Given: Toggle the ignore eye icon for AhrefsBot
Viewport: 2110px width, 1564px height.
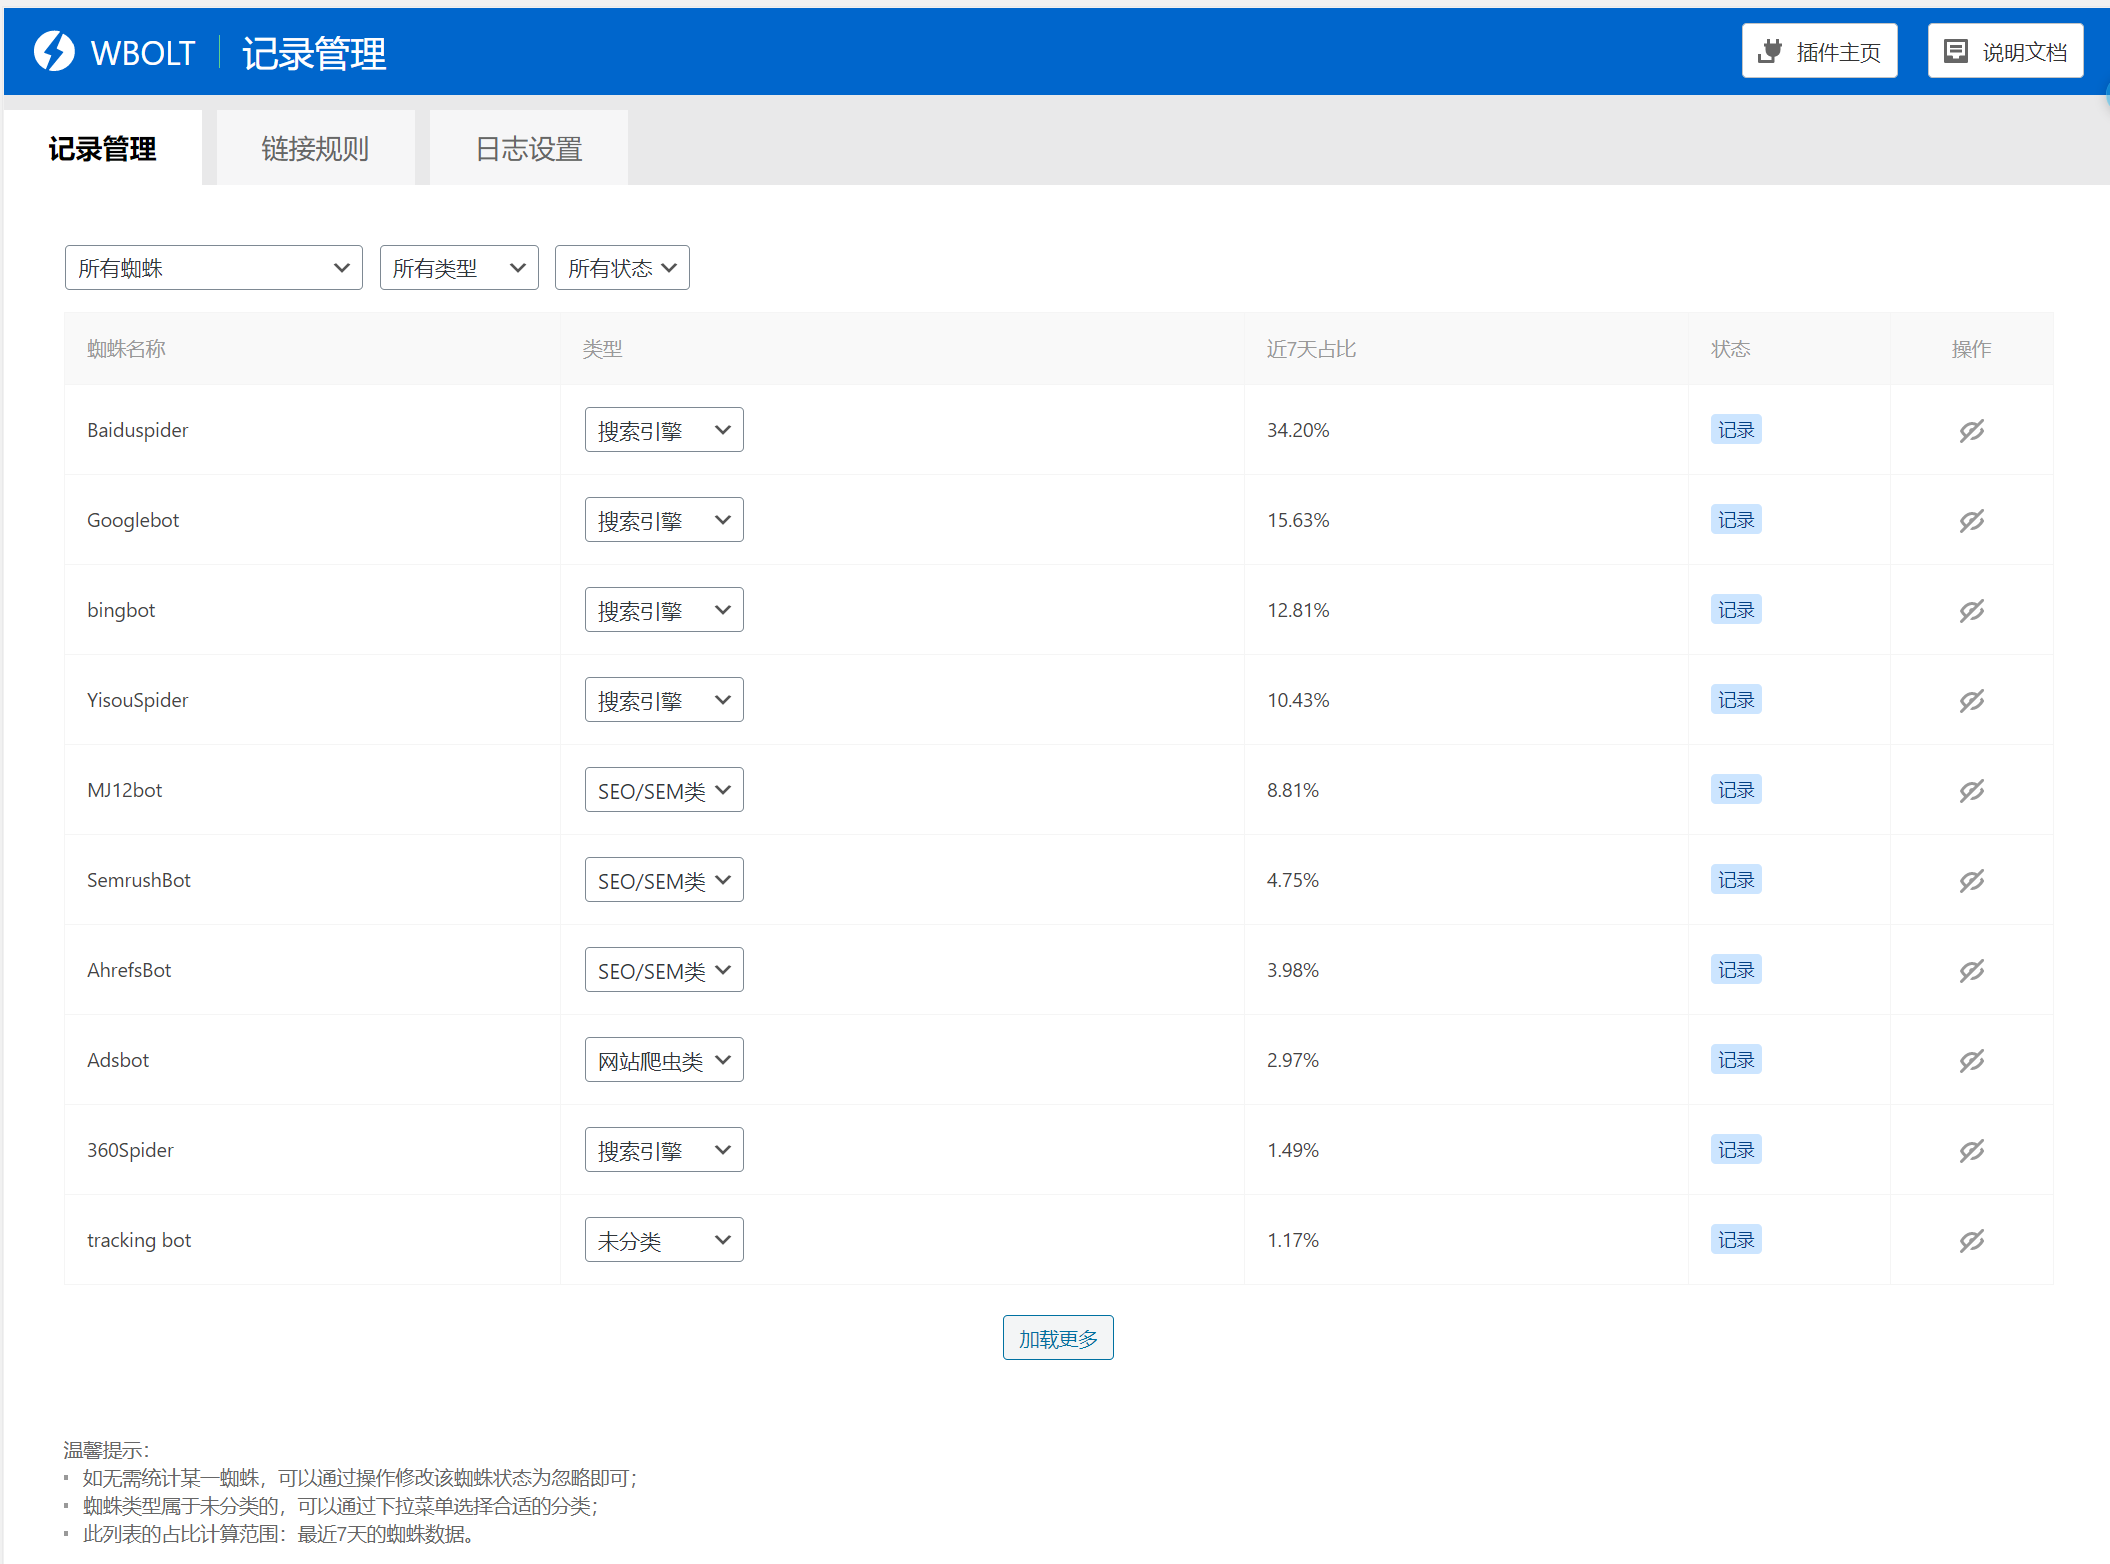Looking at the screenshot, I should click(x=1971, y=971).
